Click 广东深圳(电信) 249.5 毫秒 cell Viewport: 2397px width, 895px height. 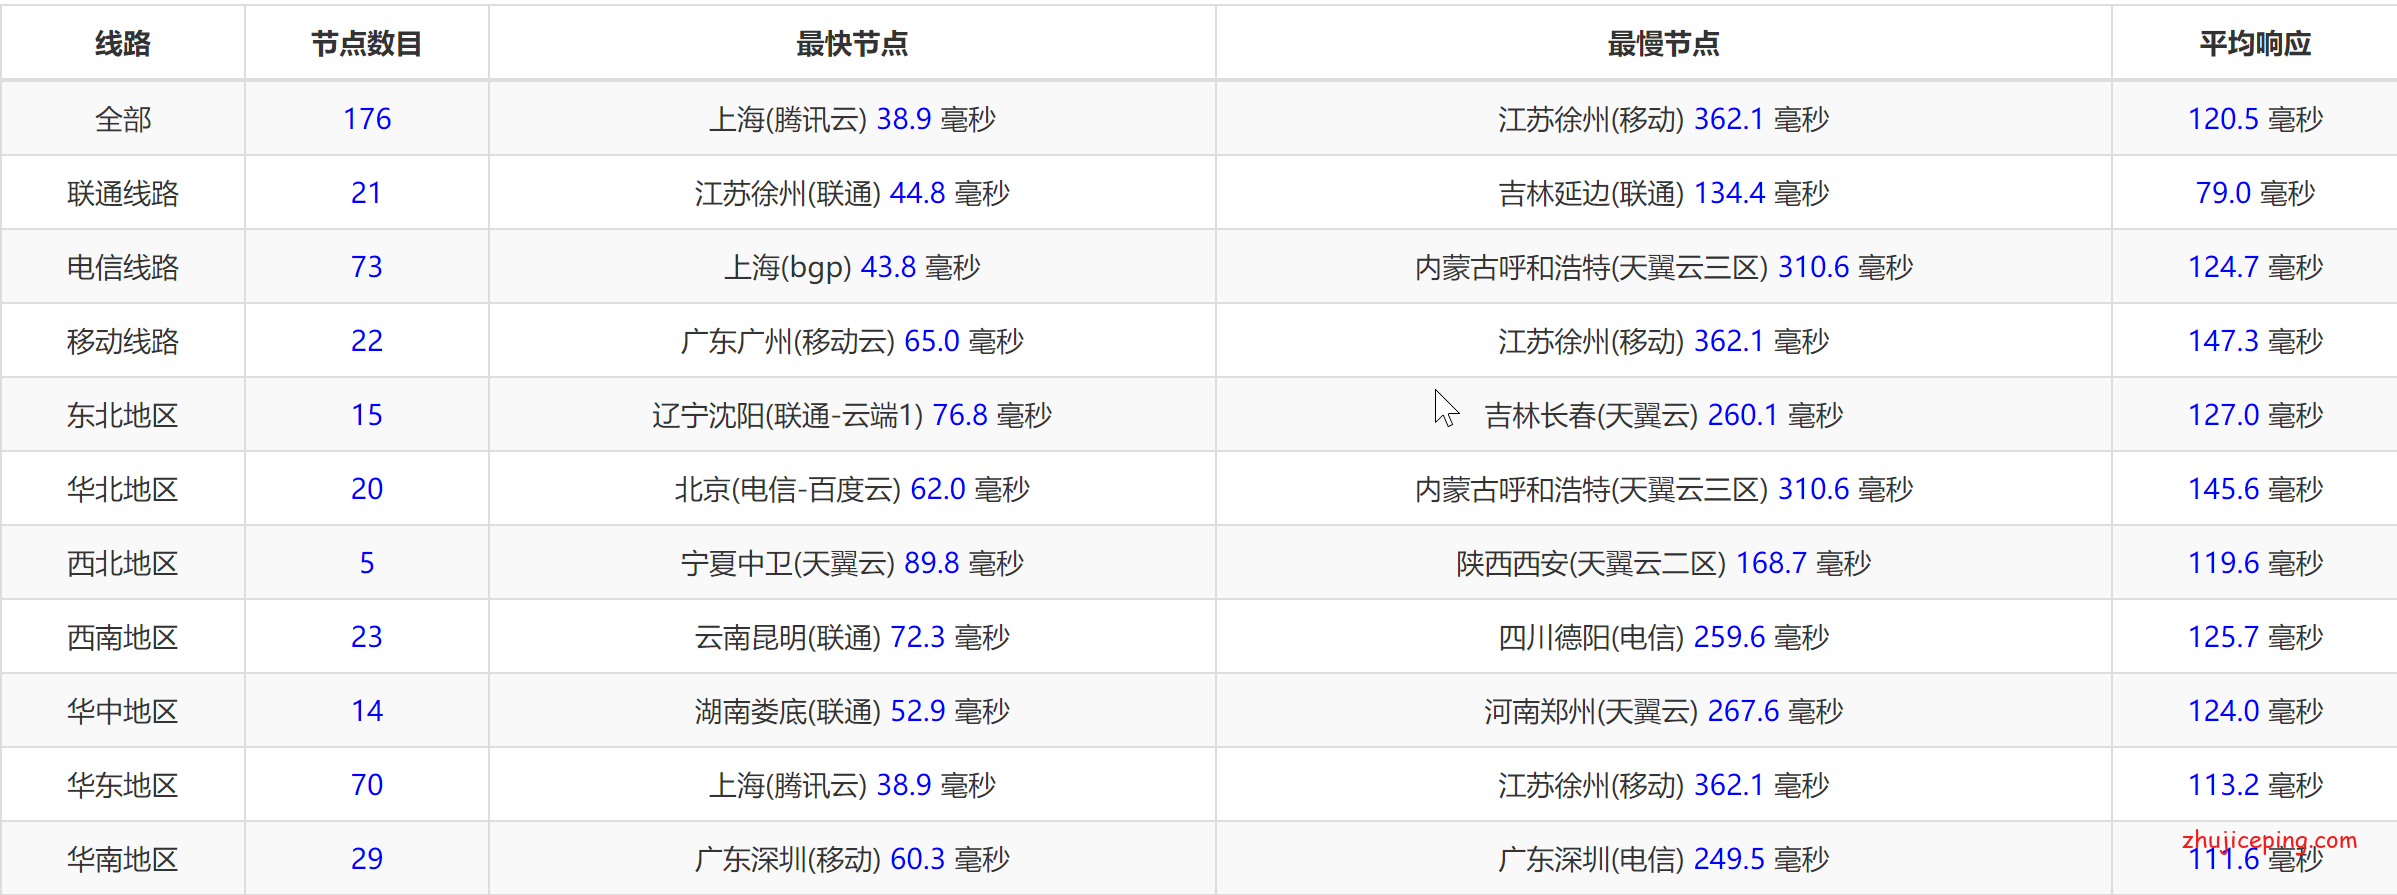coord(1663,859)
